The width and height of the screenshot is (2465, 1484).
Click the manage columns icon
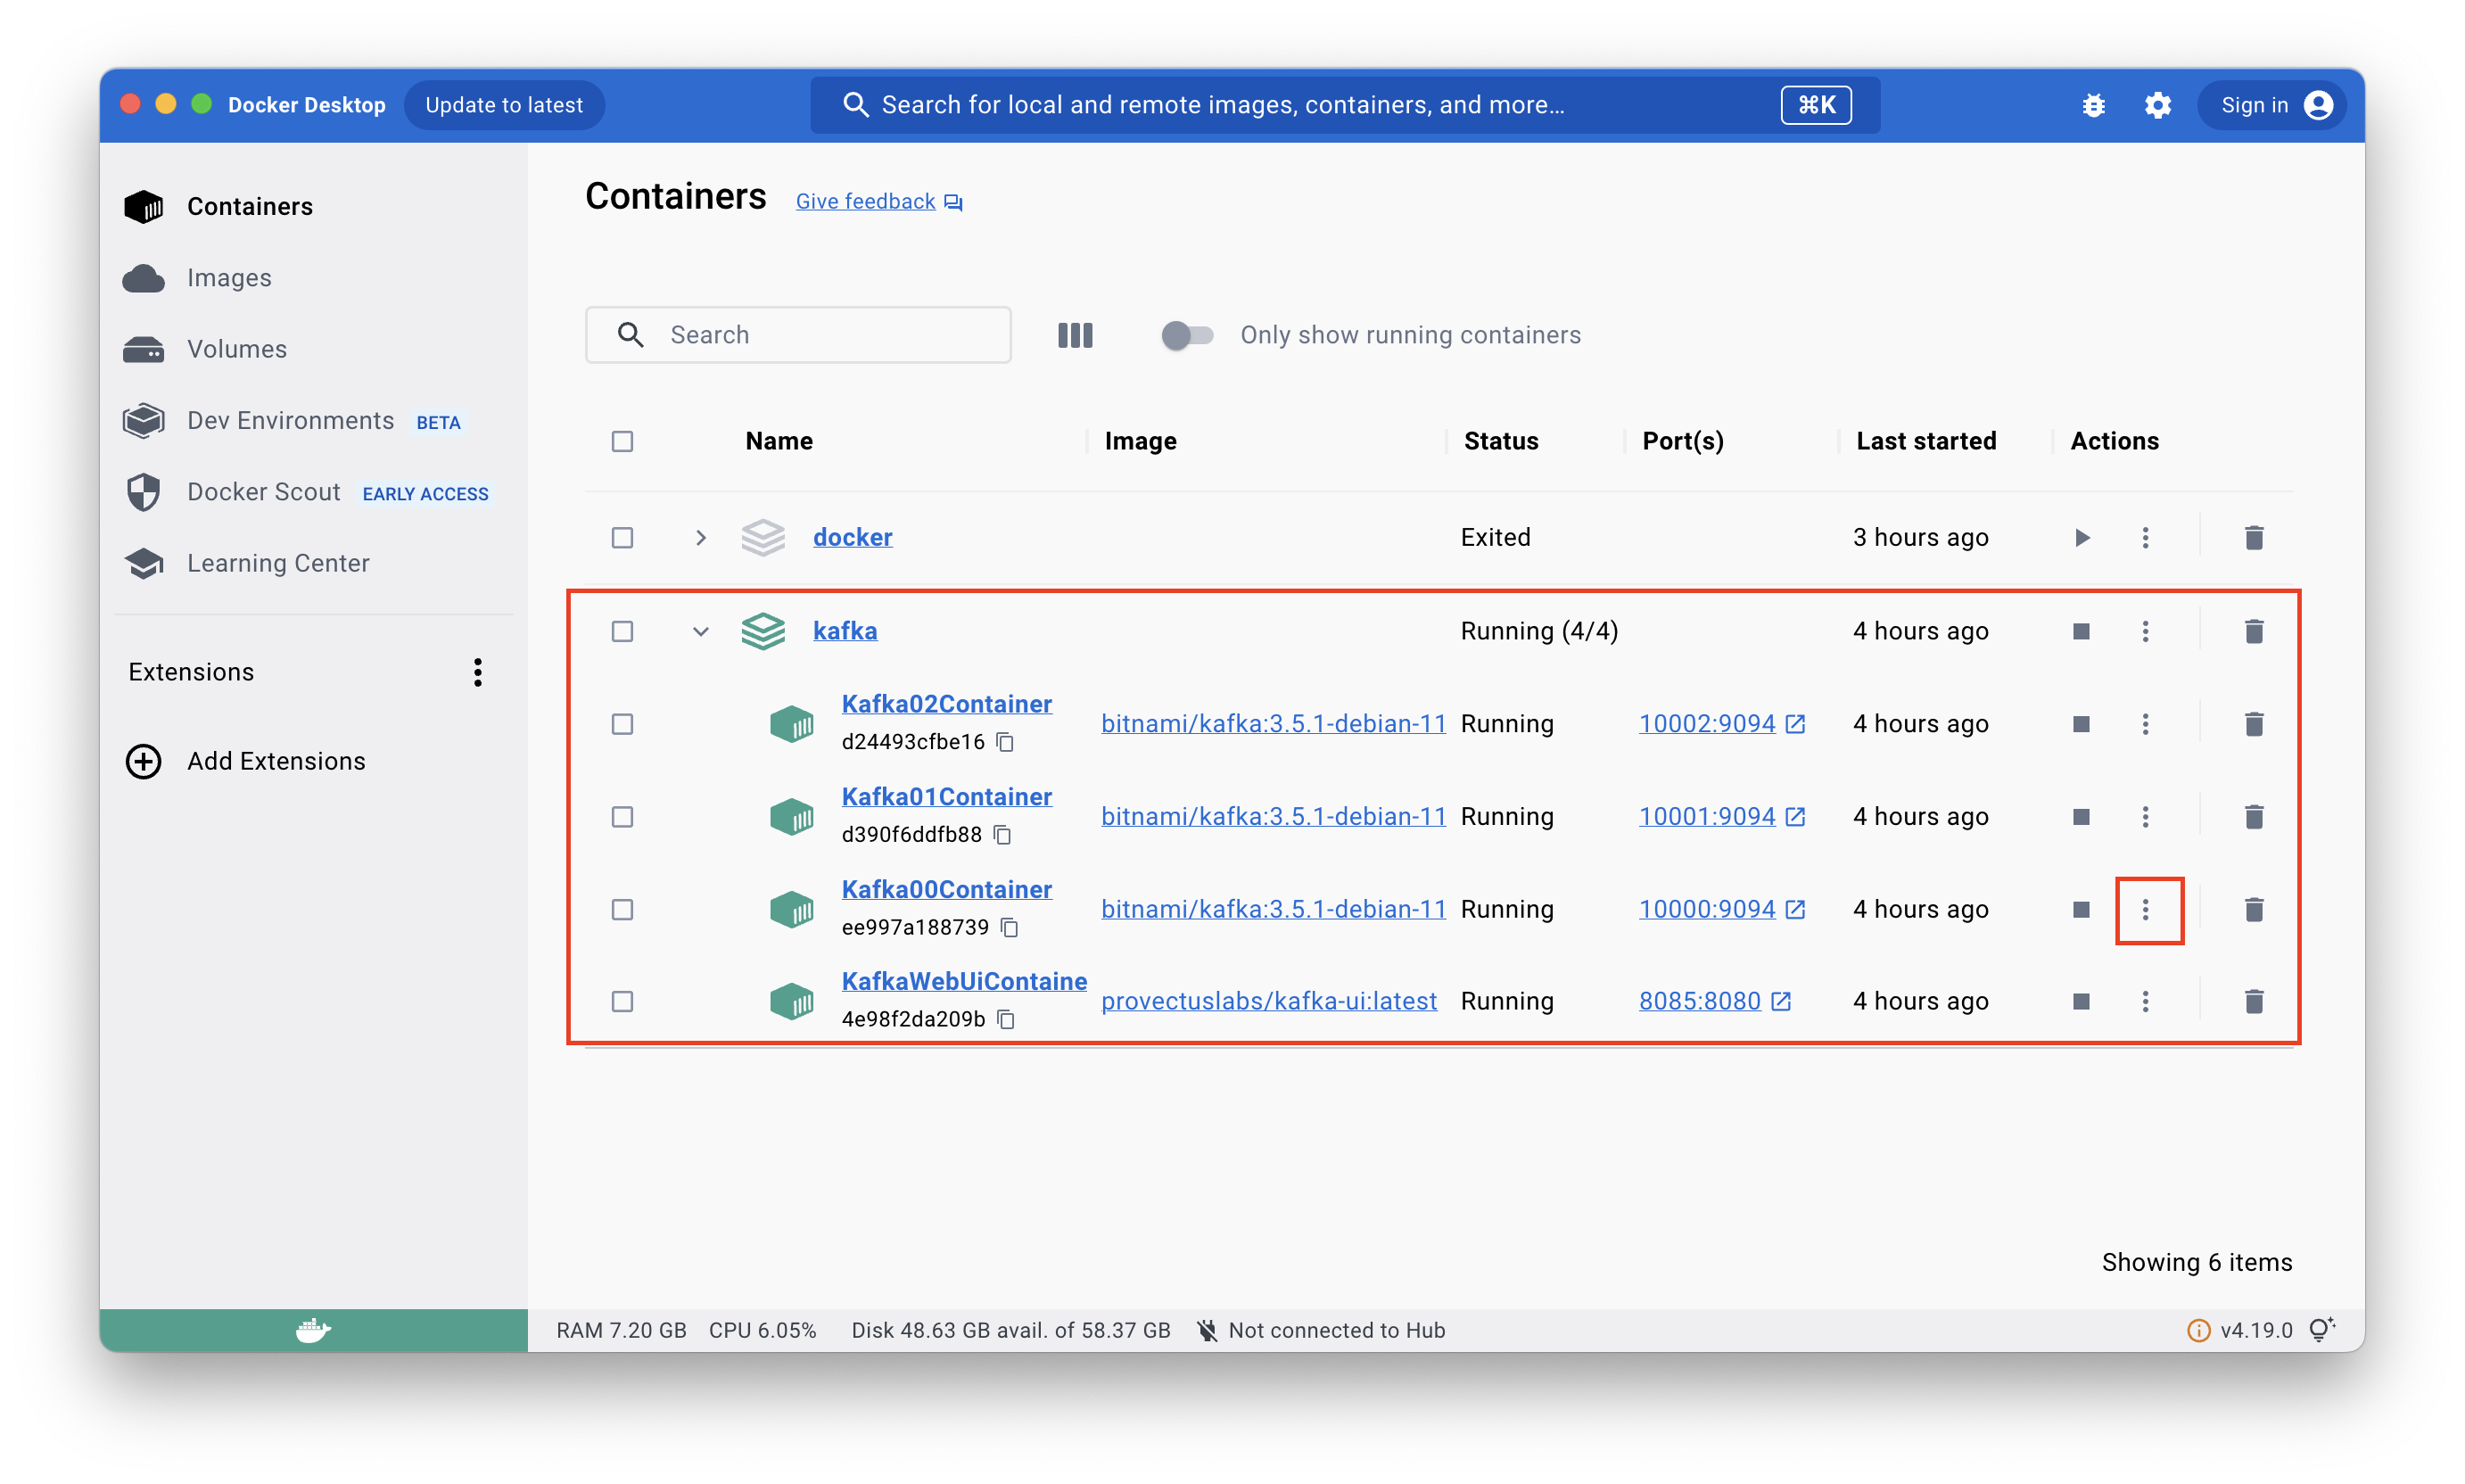pyautogui.click(x=1075, y=335)
